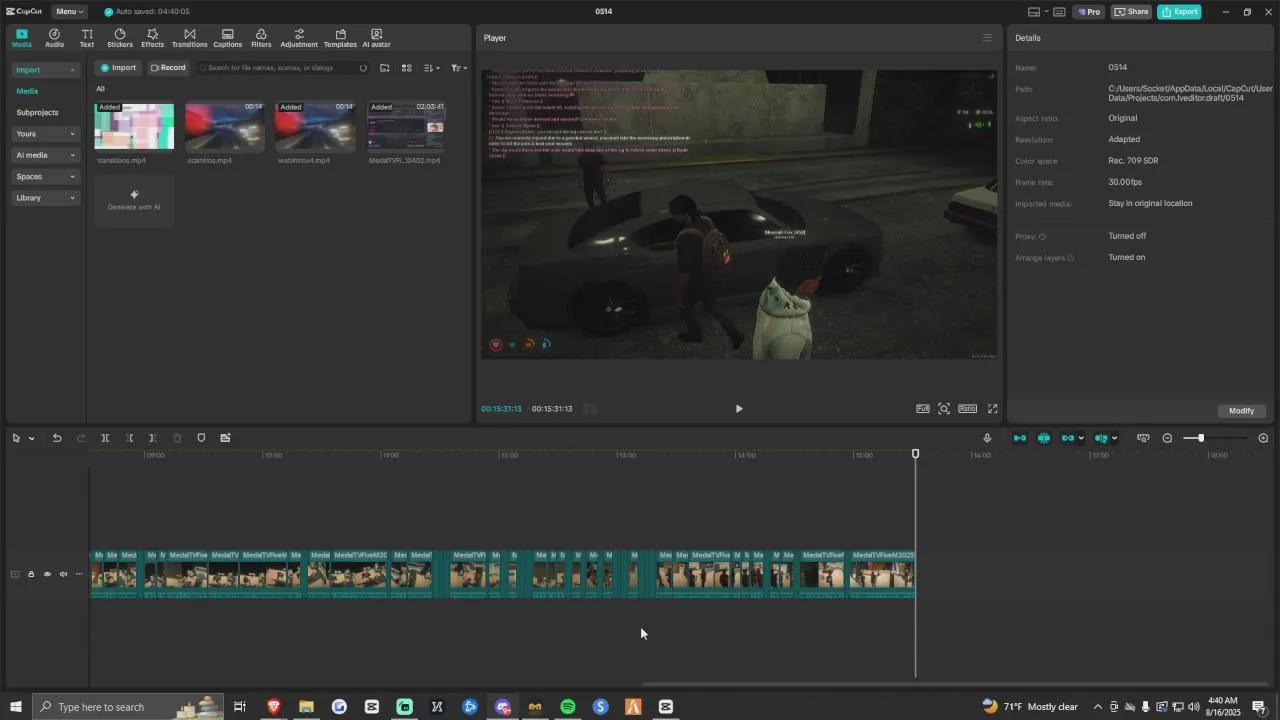Viewport: 1280px width, 720px height.
Task: Click Generate with AI tile
Action: click(134, 200)
